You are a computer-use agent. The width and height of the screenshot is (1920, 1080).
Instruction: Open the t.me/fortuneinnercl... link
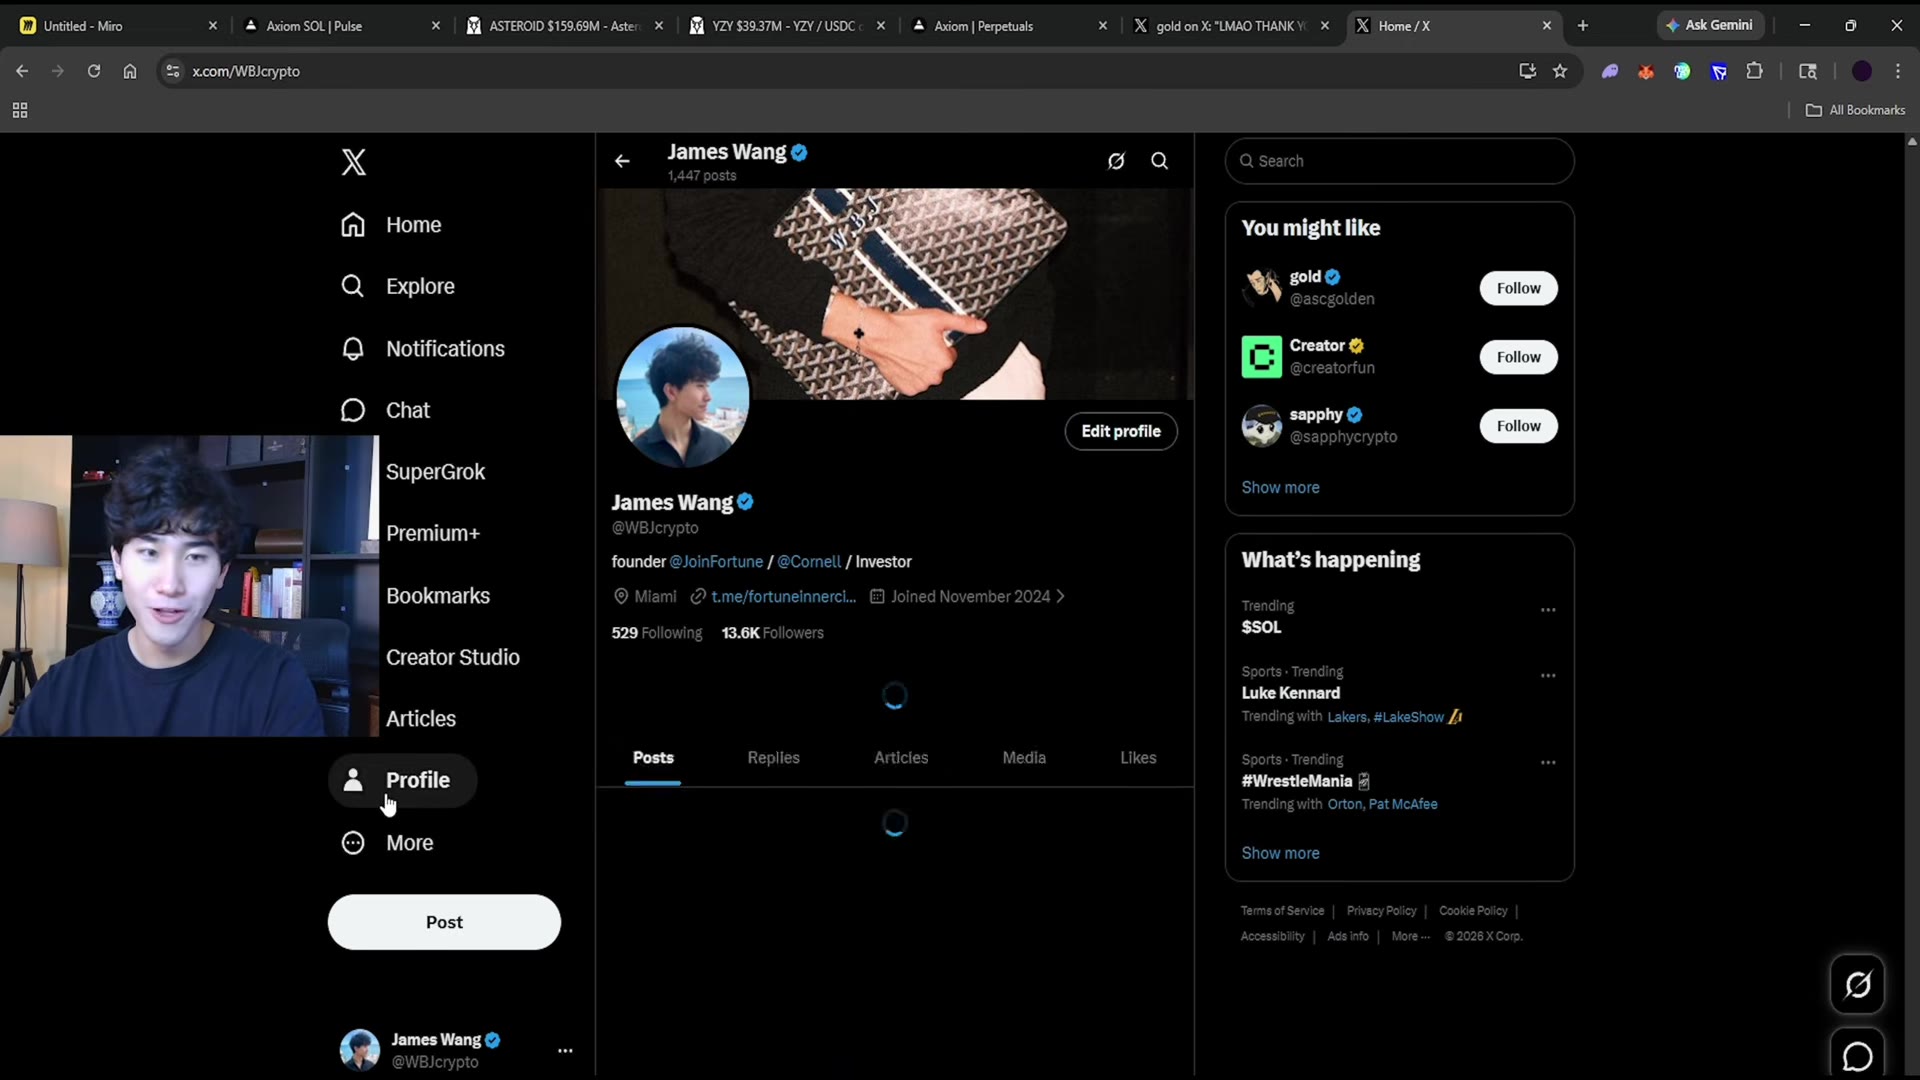click(783, 597)
